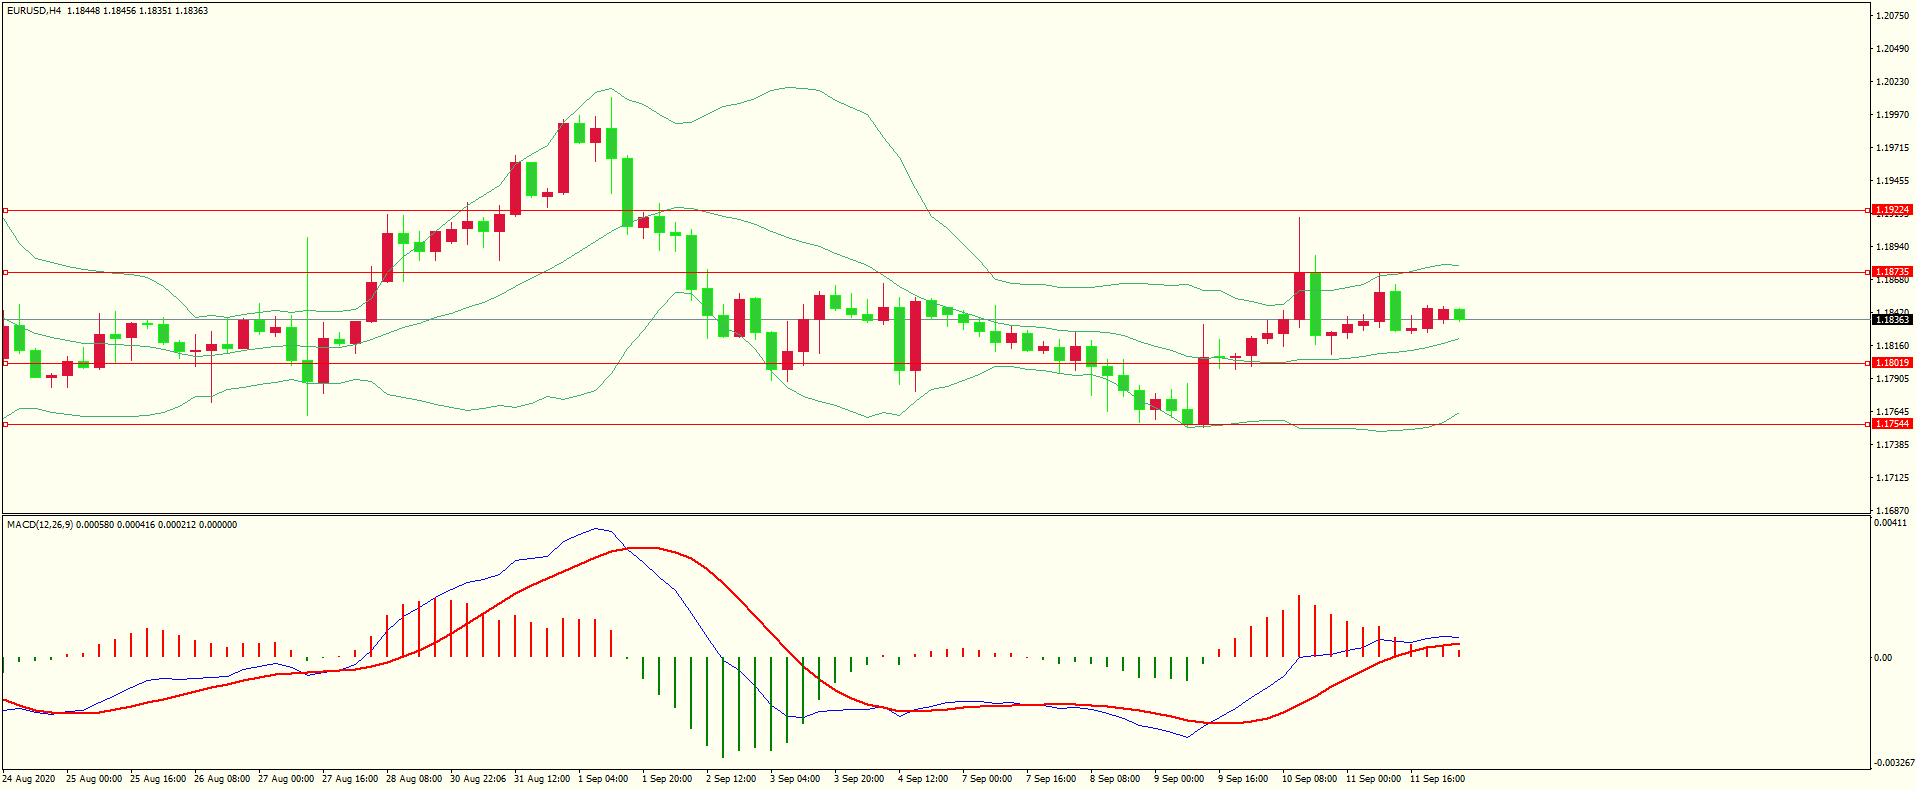
Task: Click the 1.19715 price scale value
Action: (x=1893, y=148)
